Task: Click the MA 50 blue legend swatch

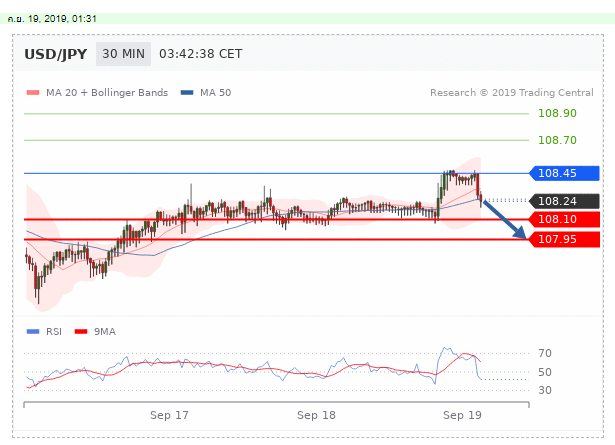Action: point(187,93)
